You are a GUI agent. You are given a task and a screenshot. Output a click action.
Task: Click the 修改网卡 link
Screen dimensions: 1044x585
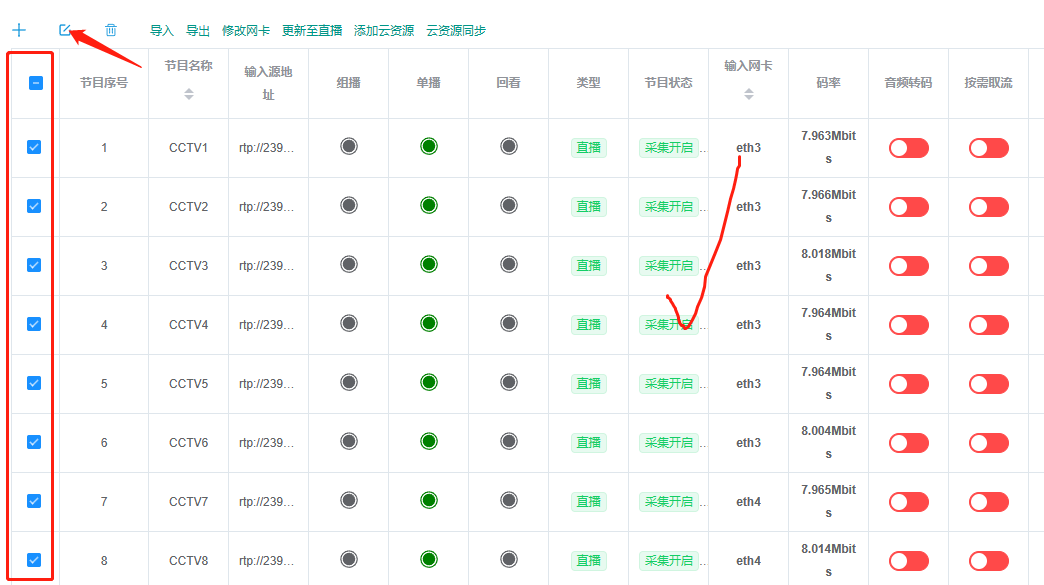coord(246,31)
